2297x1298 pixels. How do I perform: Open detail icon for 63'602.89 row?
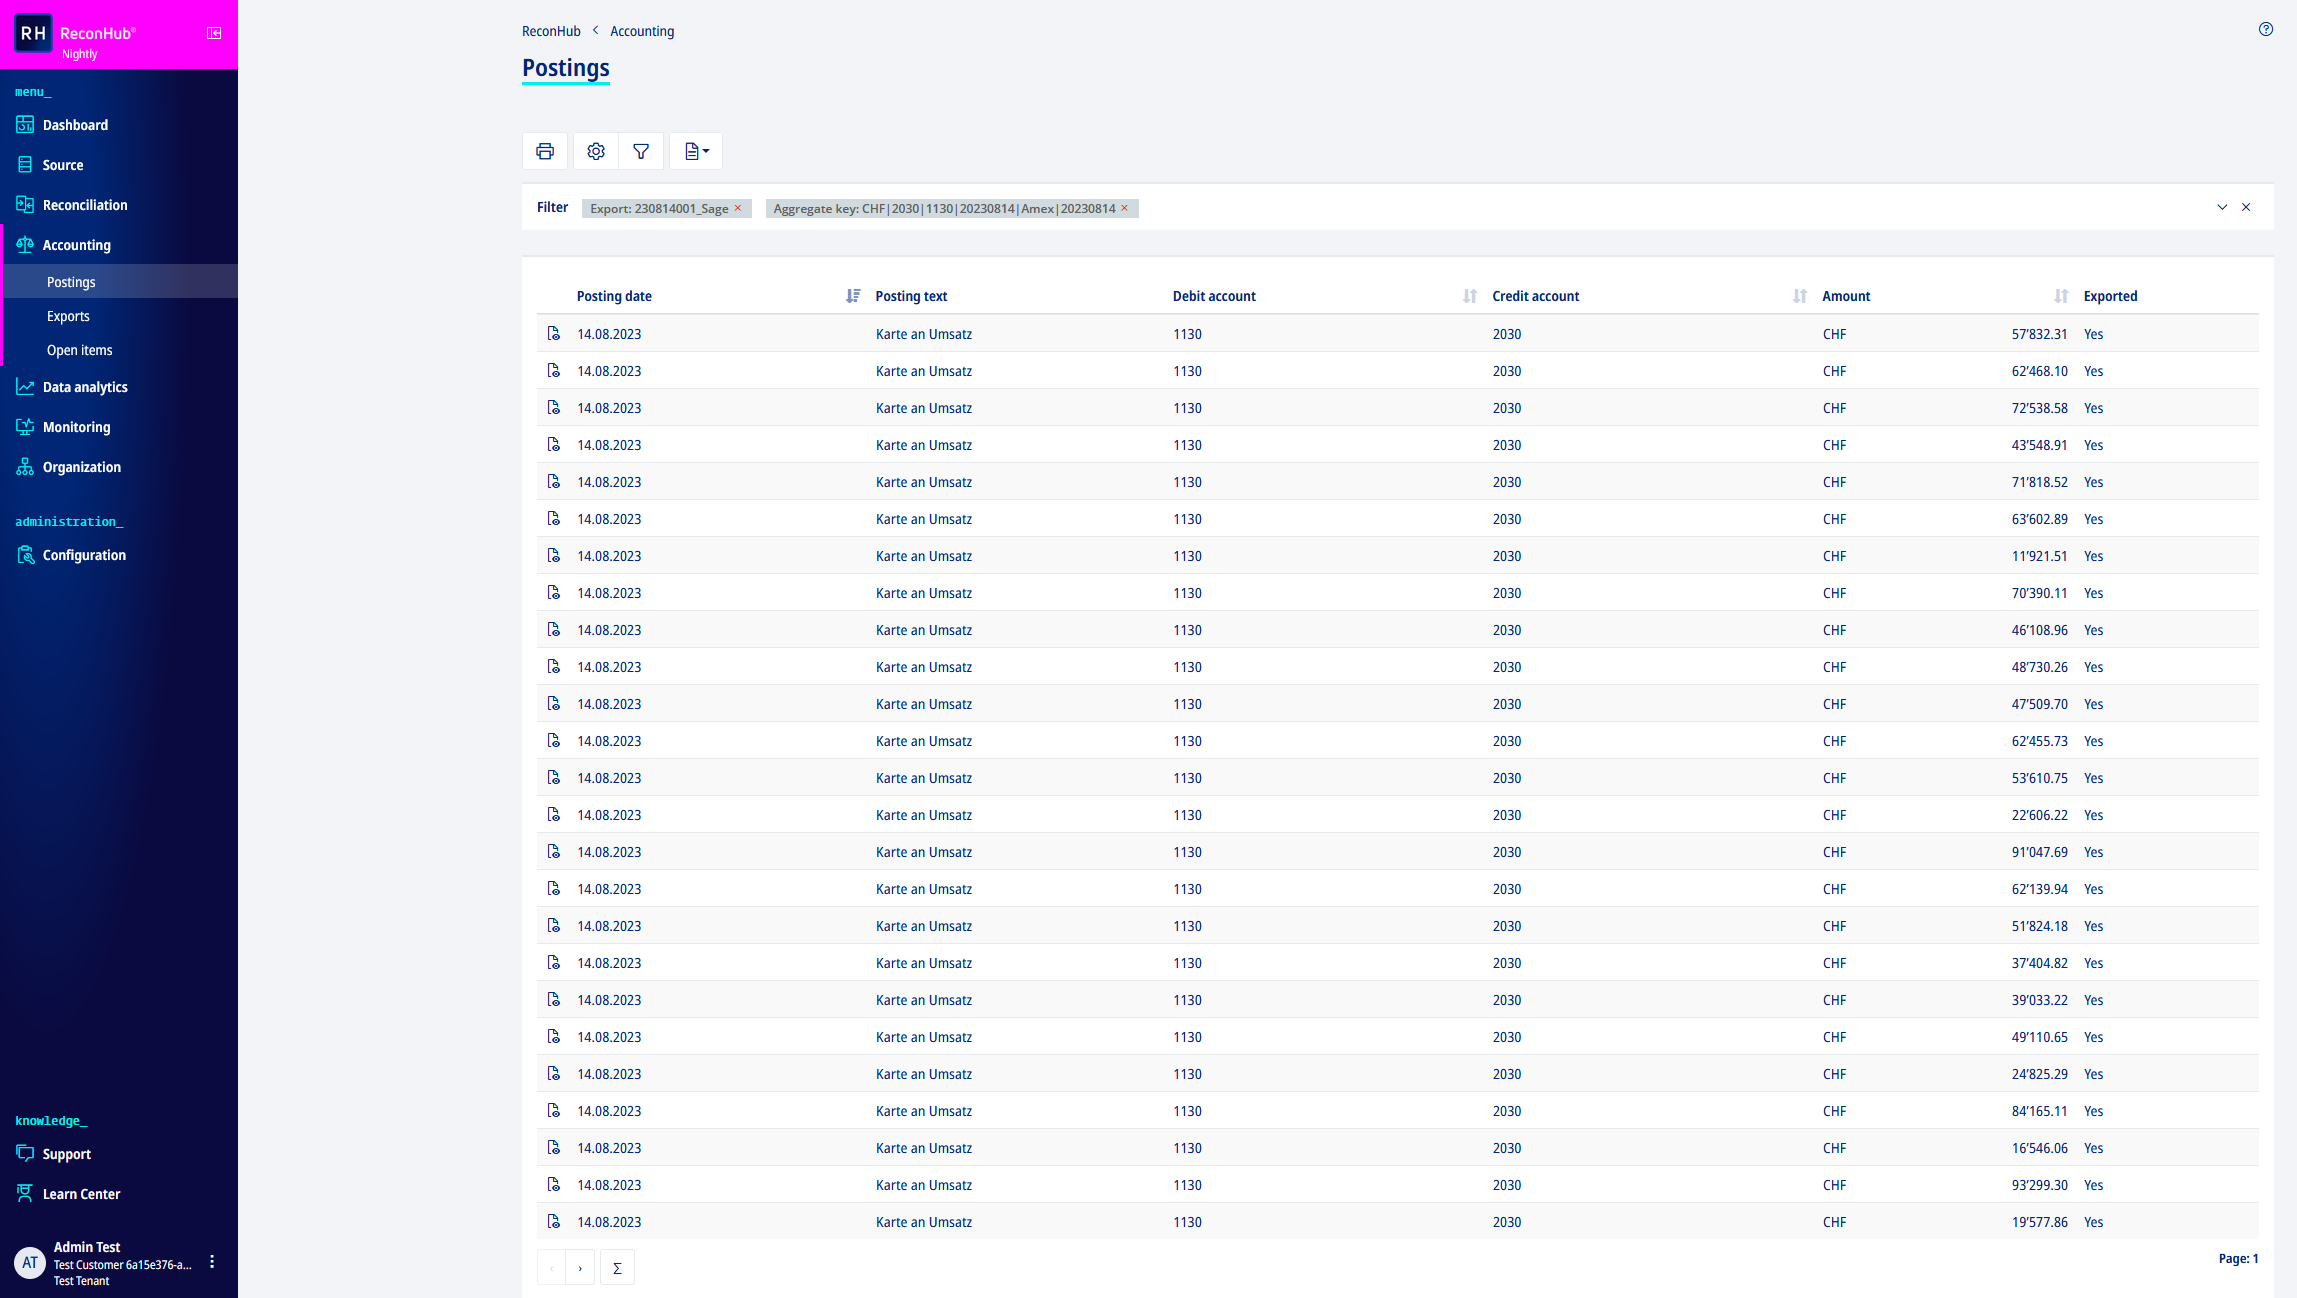coord(554,518)
